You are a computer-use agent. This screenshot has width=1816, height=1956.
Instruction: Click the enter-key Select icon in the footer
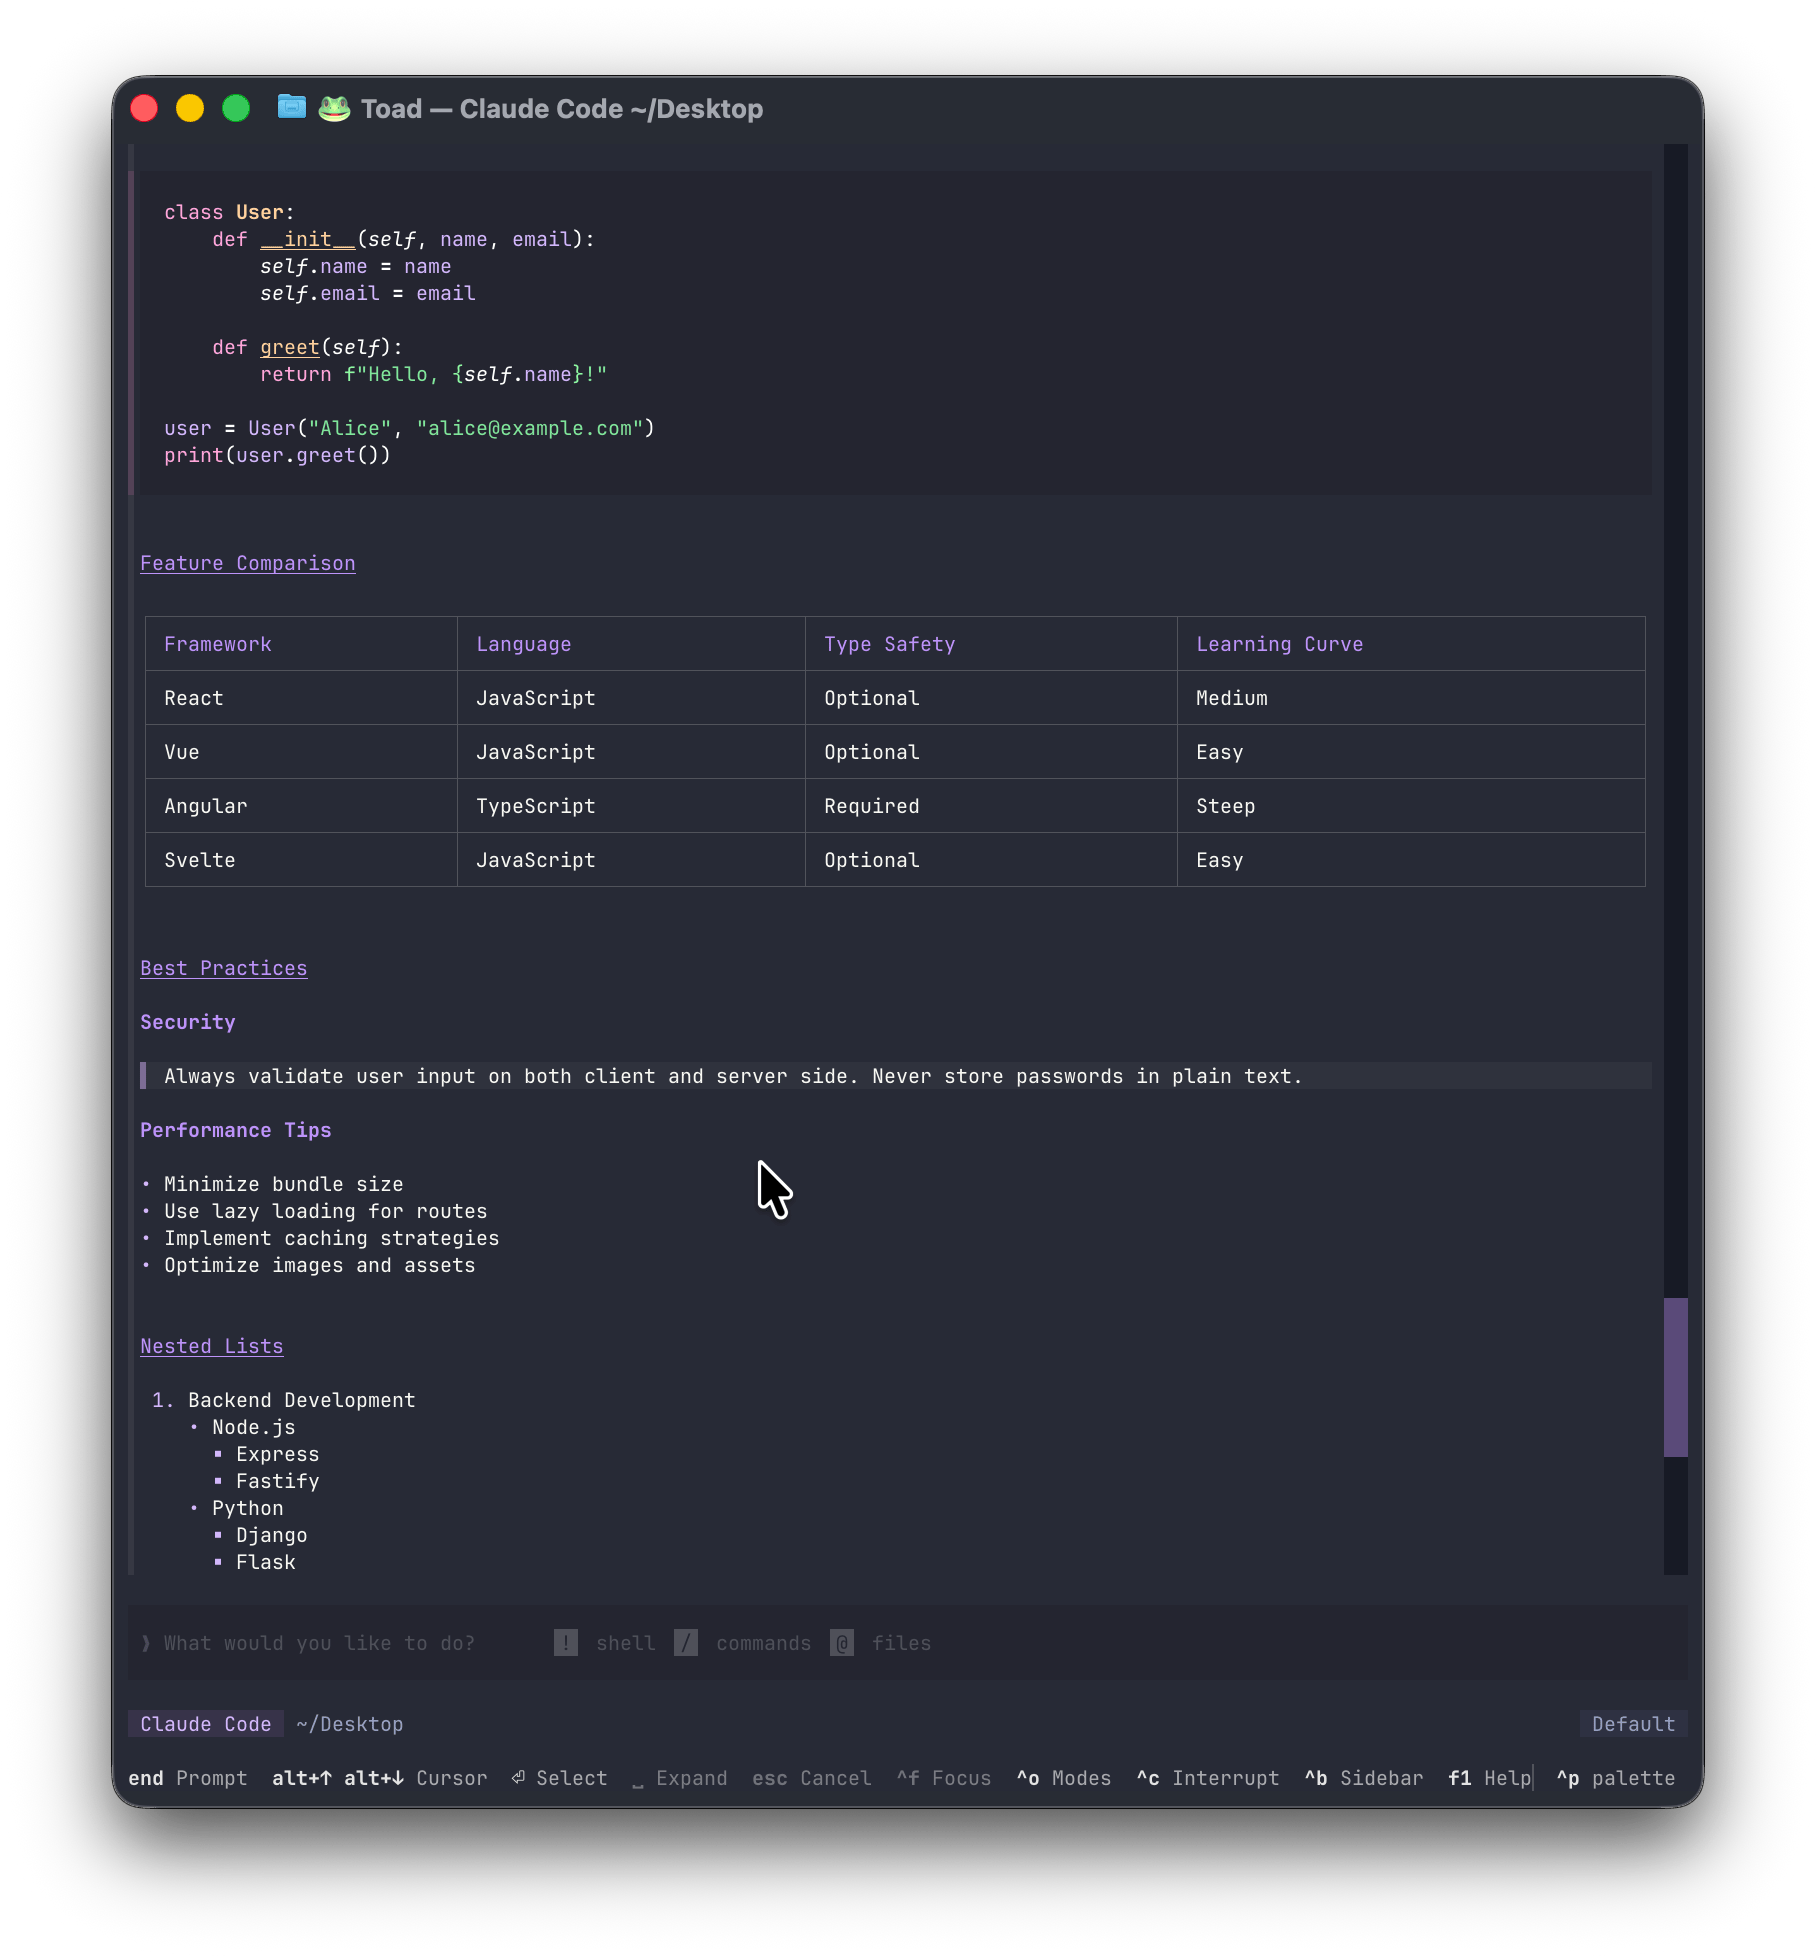click(518, 1778)
